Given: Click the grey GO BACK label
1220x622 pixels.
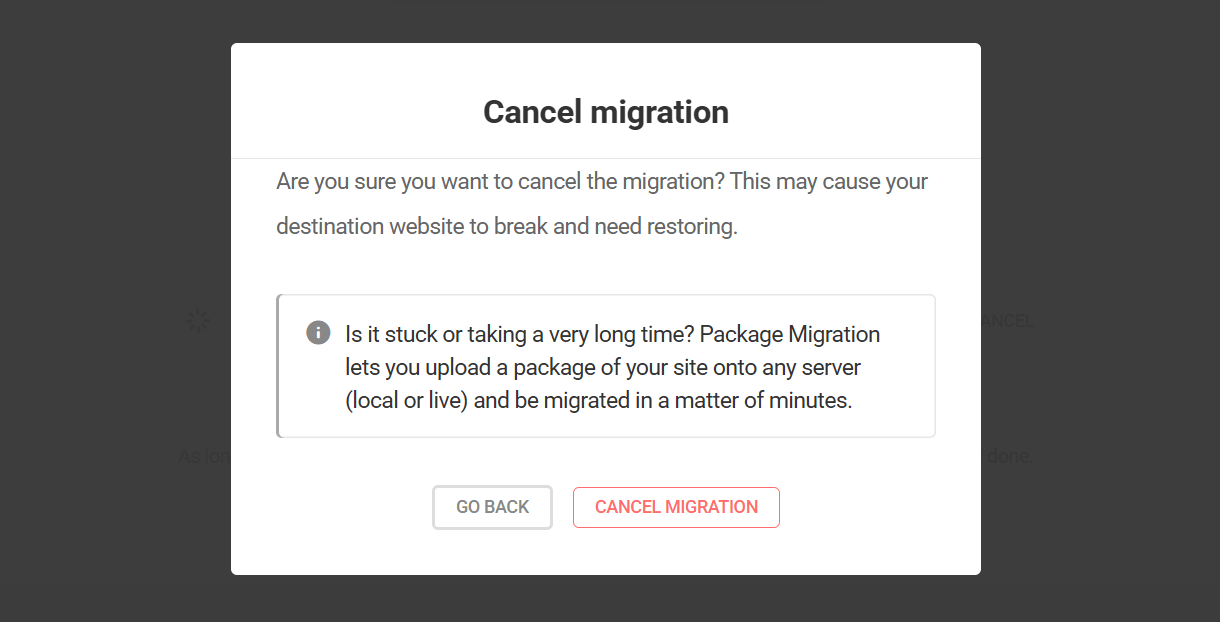Looking at the screenshot, I should [492, 507].
